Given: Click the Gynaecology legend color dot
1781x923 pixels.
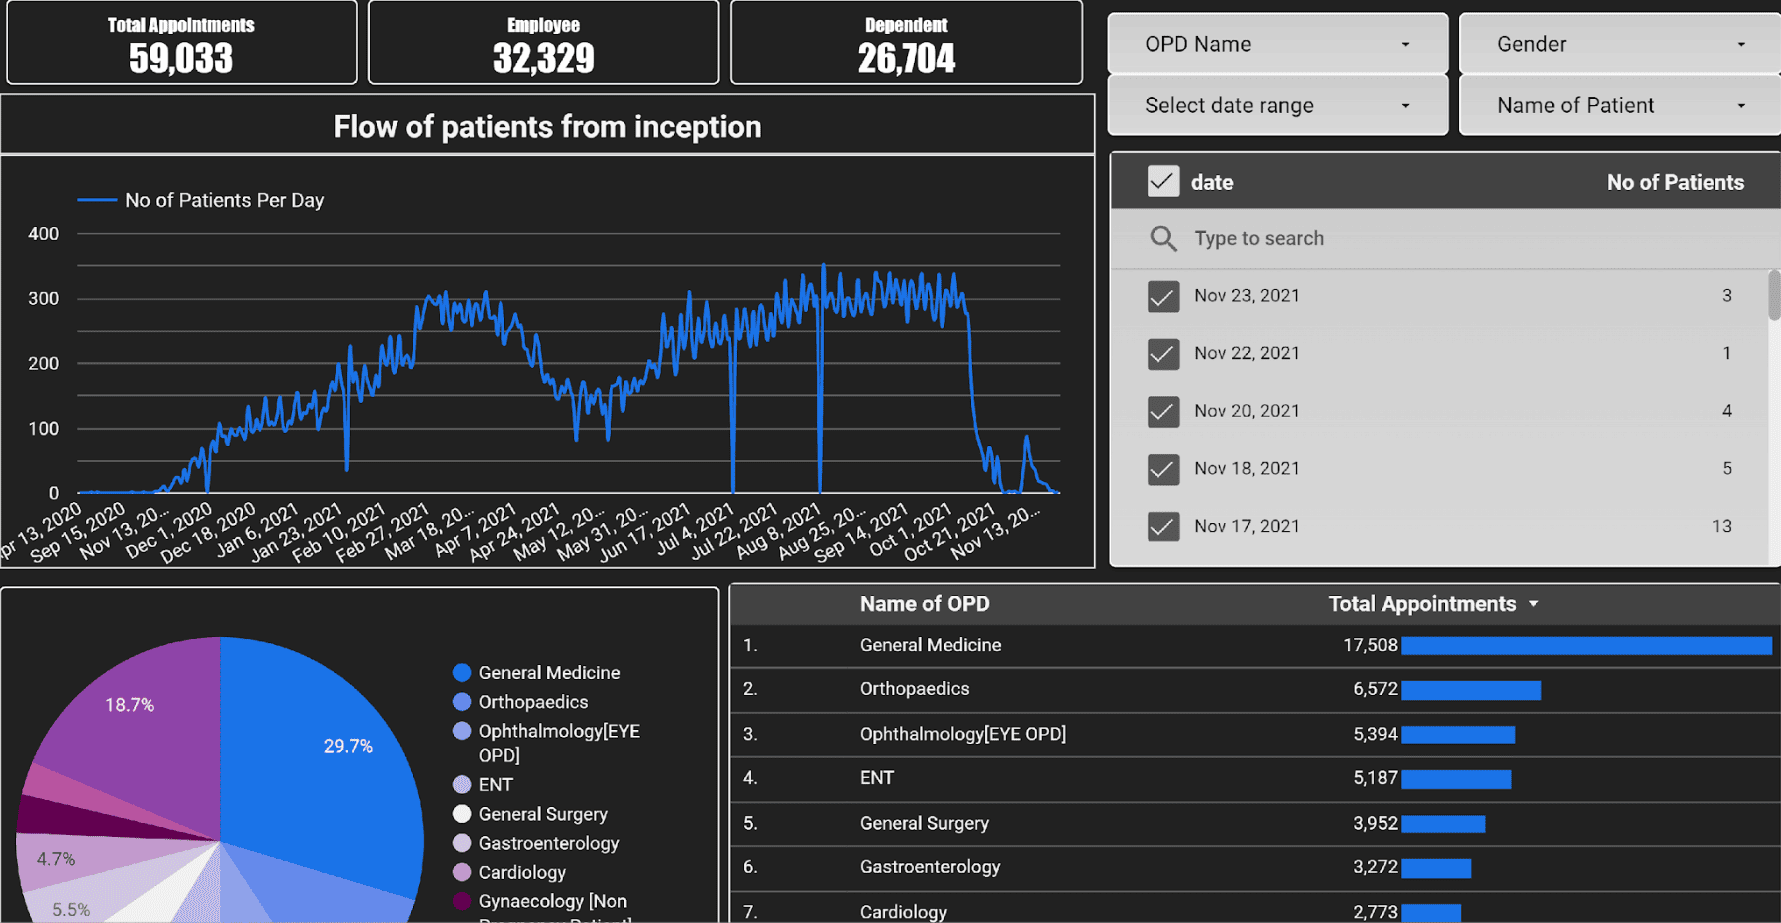Looking at the screenshot, I should 462,901.
